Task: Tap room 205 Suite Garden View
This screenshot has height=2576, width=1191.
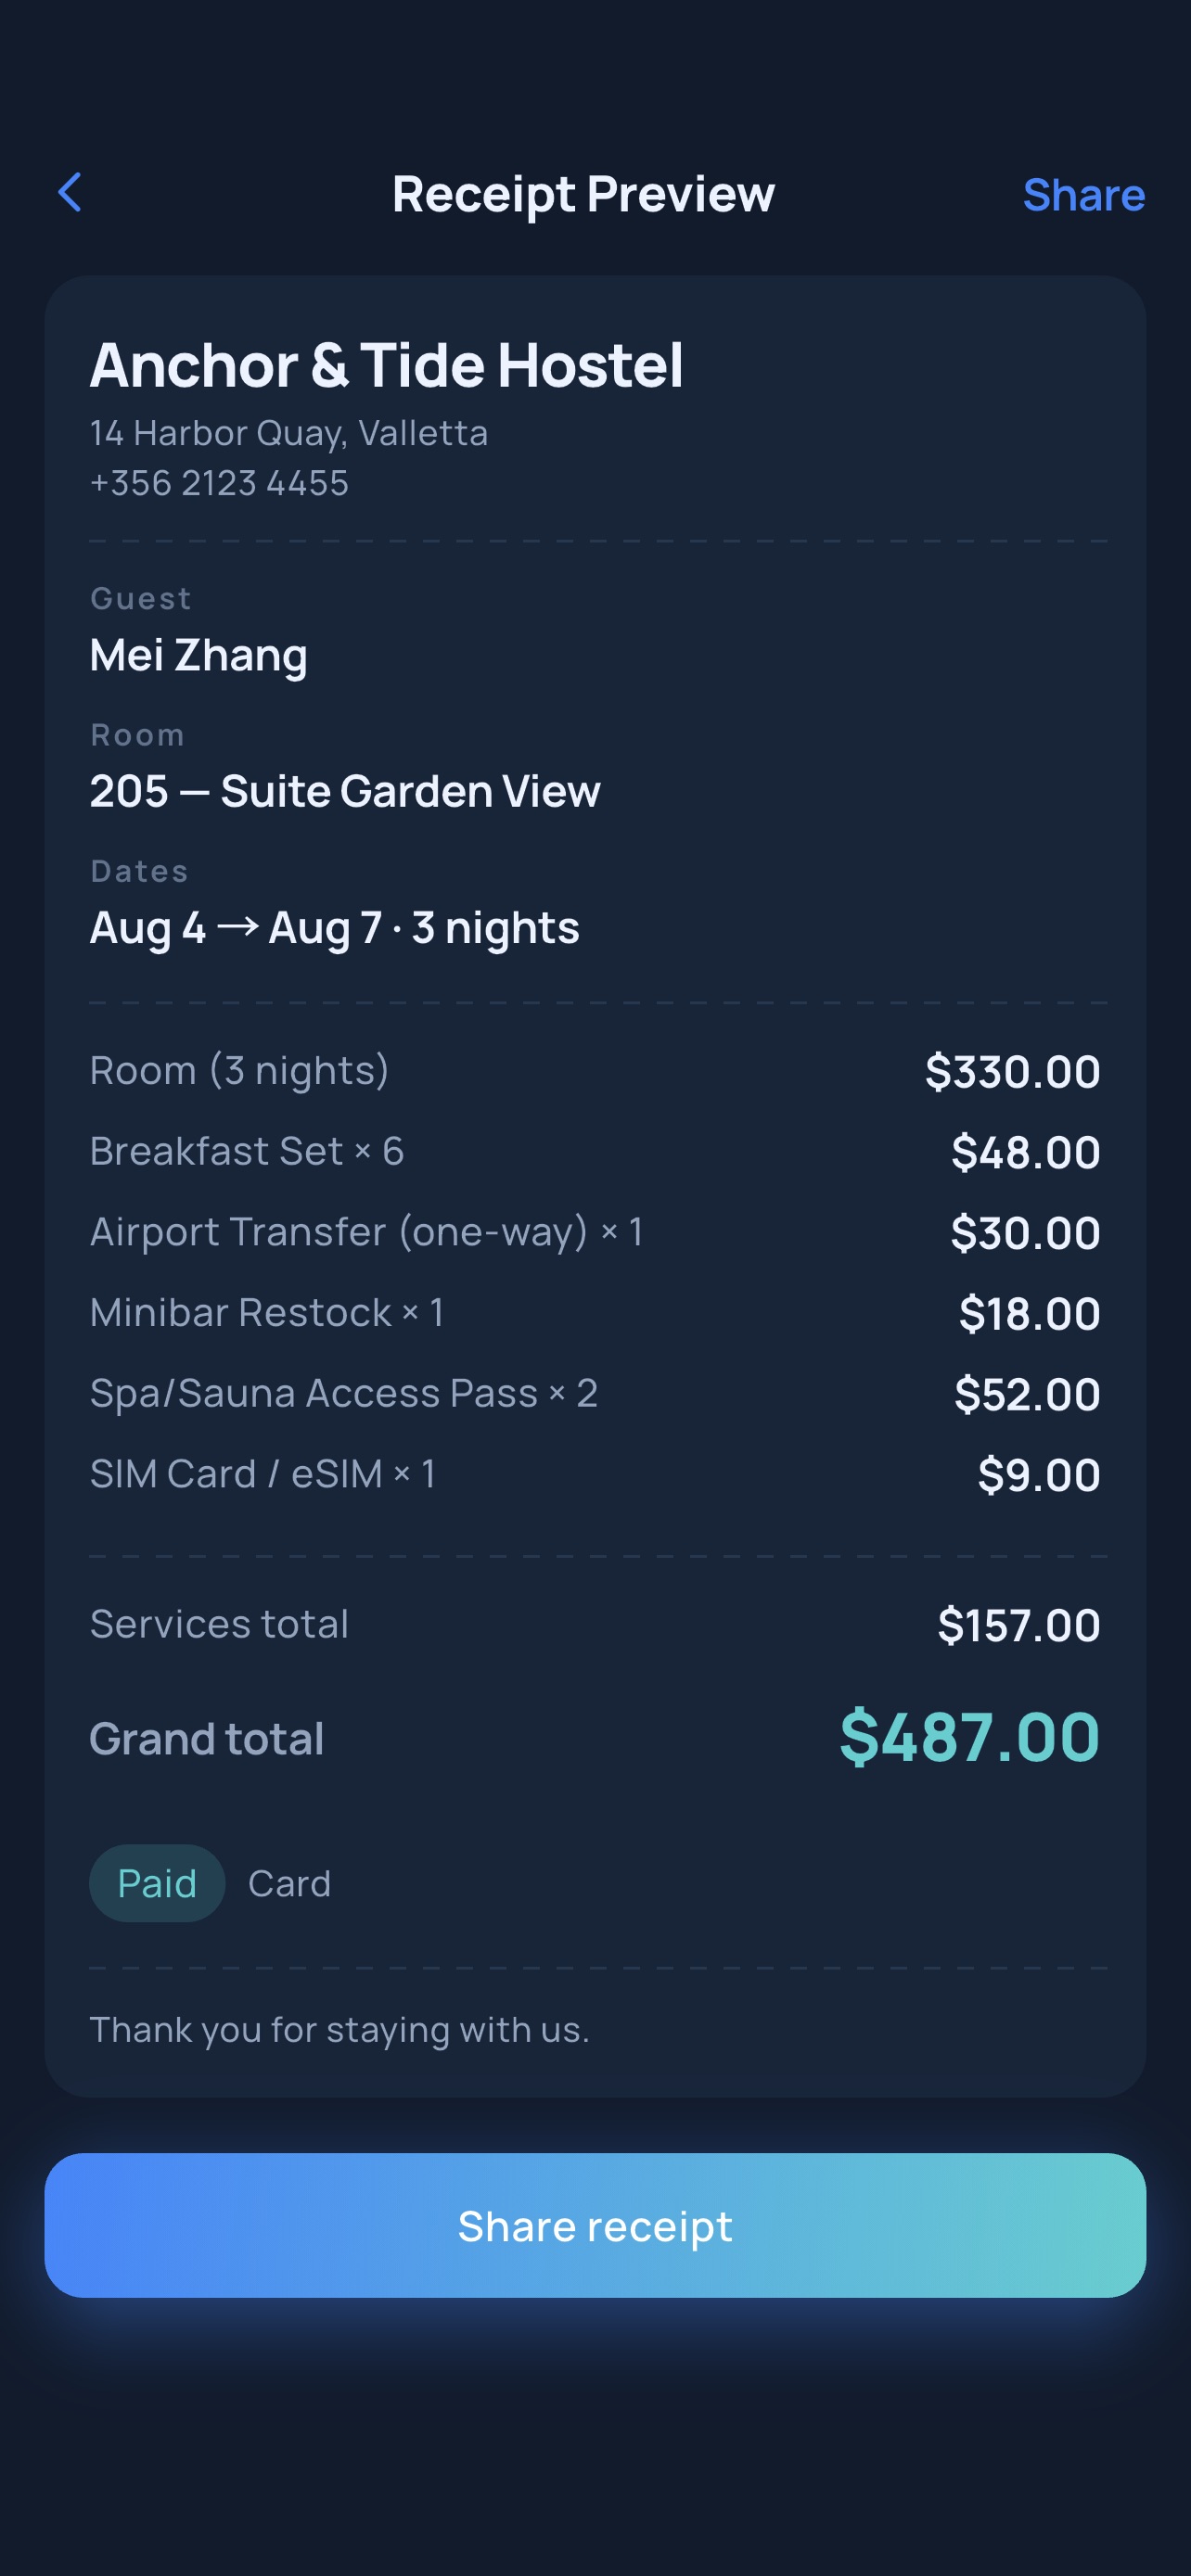Action: tap(345, 791)
